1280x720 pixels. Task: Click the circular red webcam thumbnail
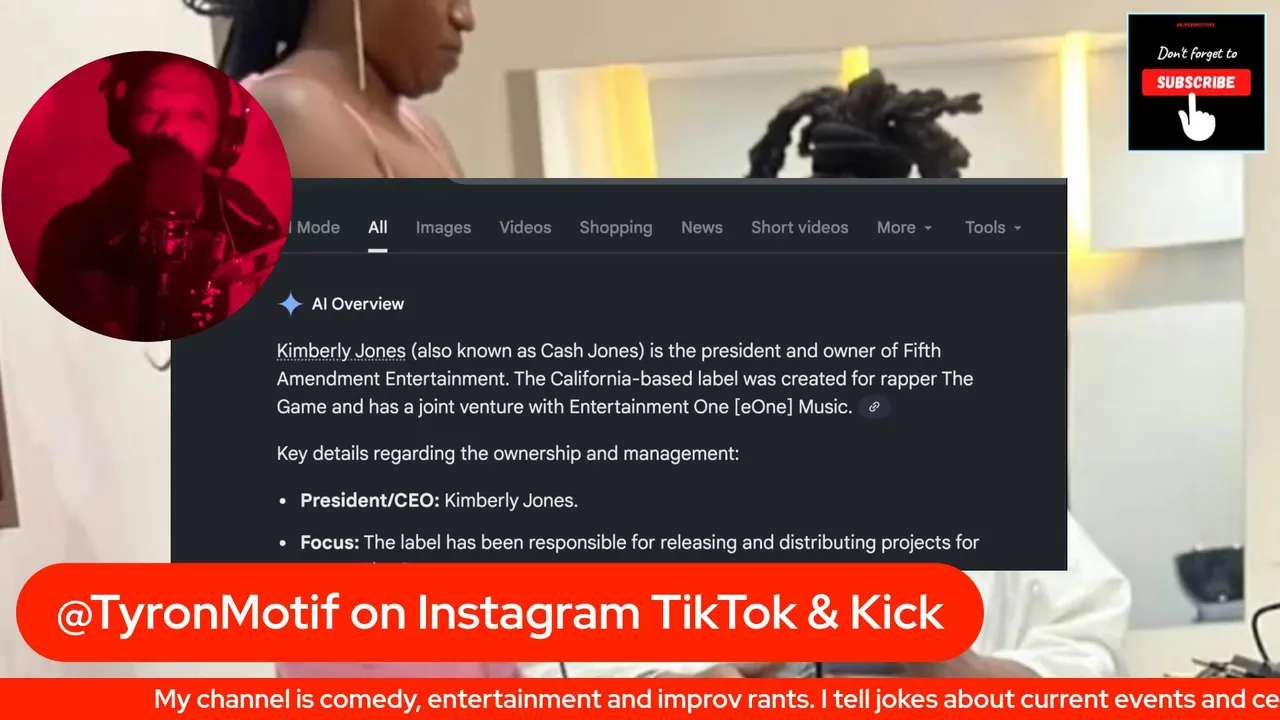(146, 196)
